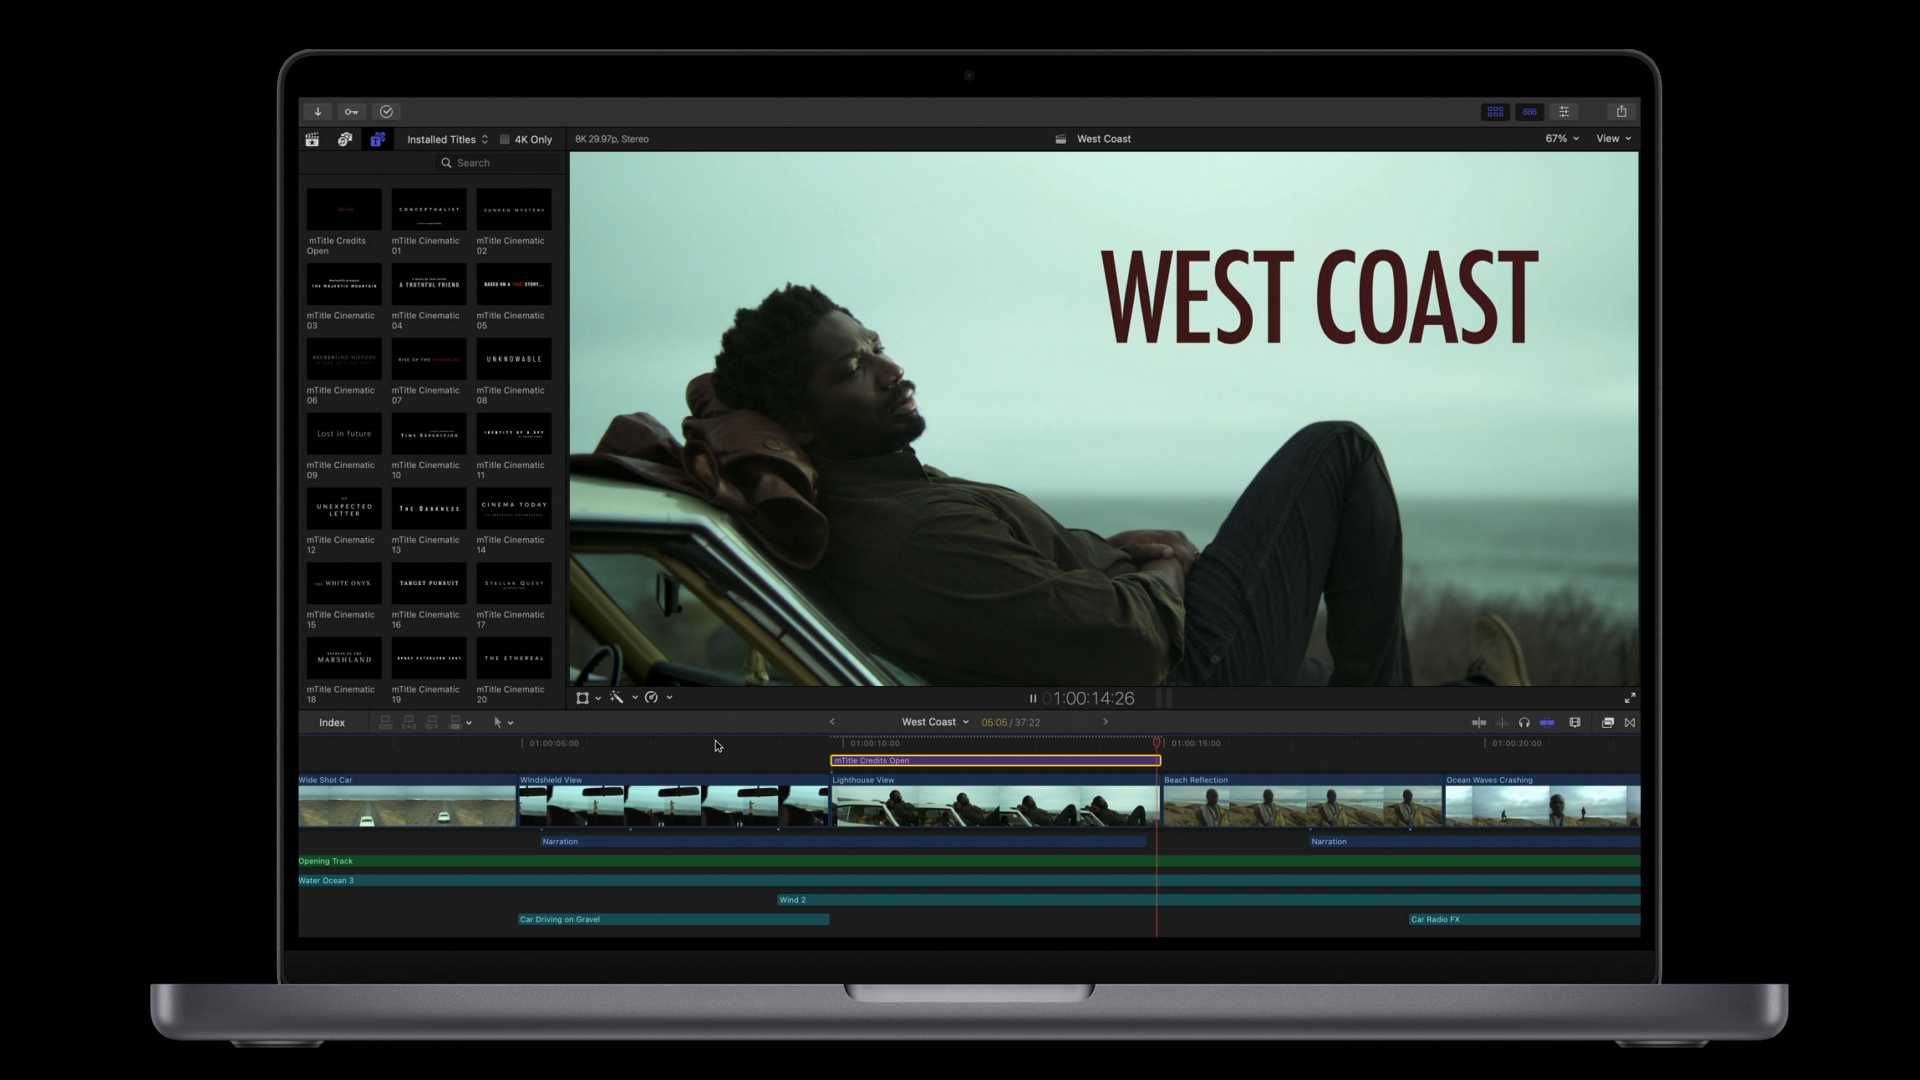Open the timeline tool selector dropdown

pos(503,722)
